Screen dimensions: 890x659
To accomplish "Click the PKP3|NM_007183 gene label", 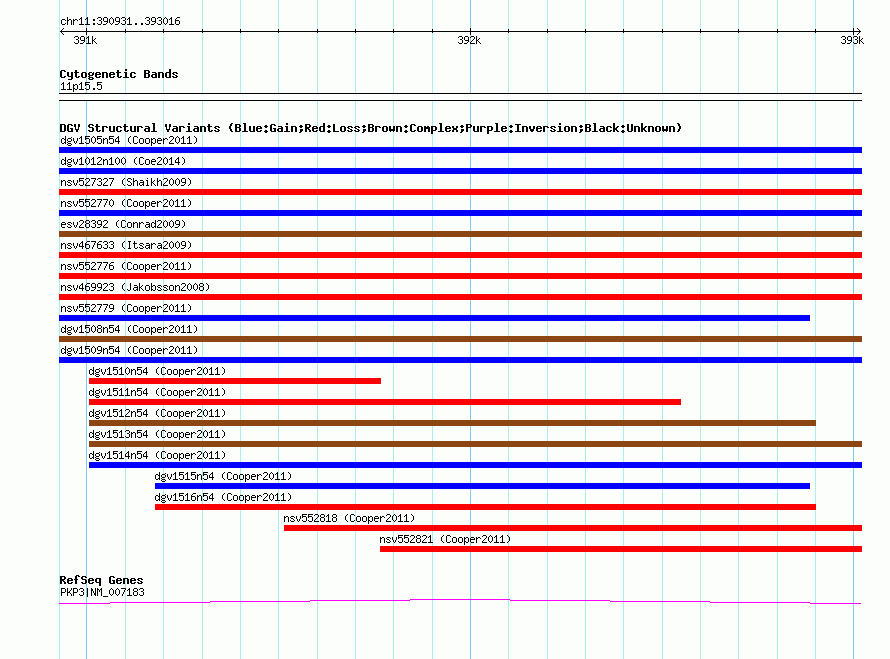I will (102, 593).
